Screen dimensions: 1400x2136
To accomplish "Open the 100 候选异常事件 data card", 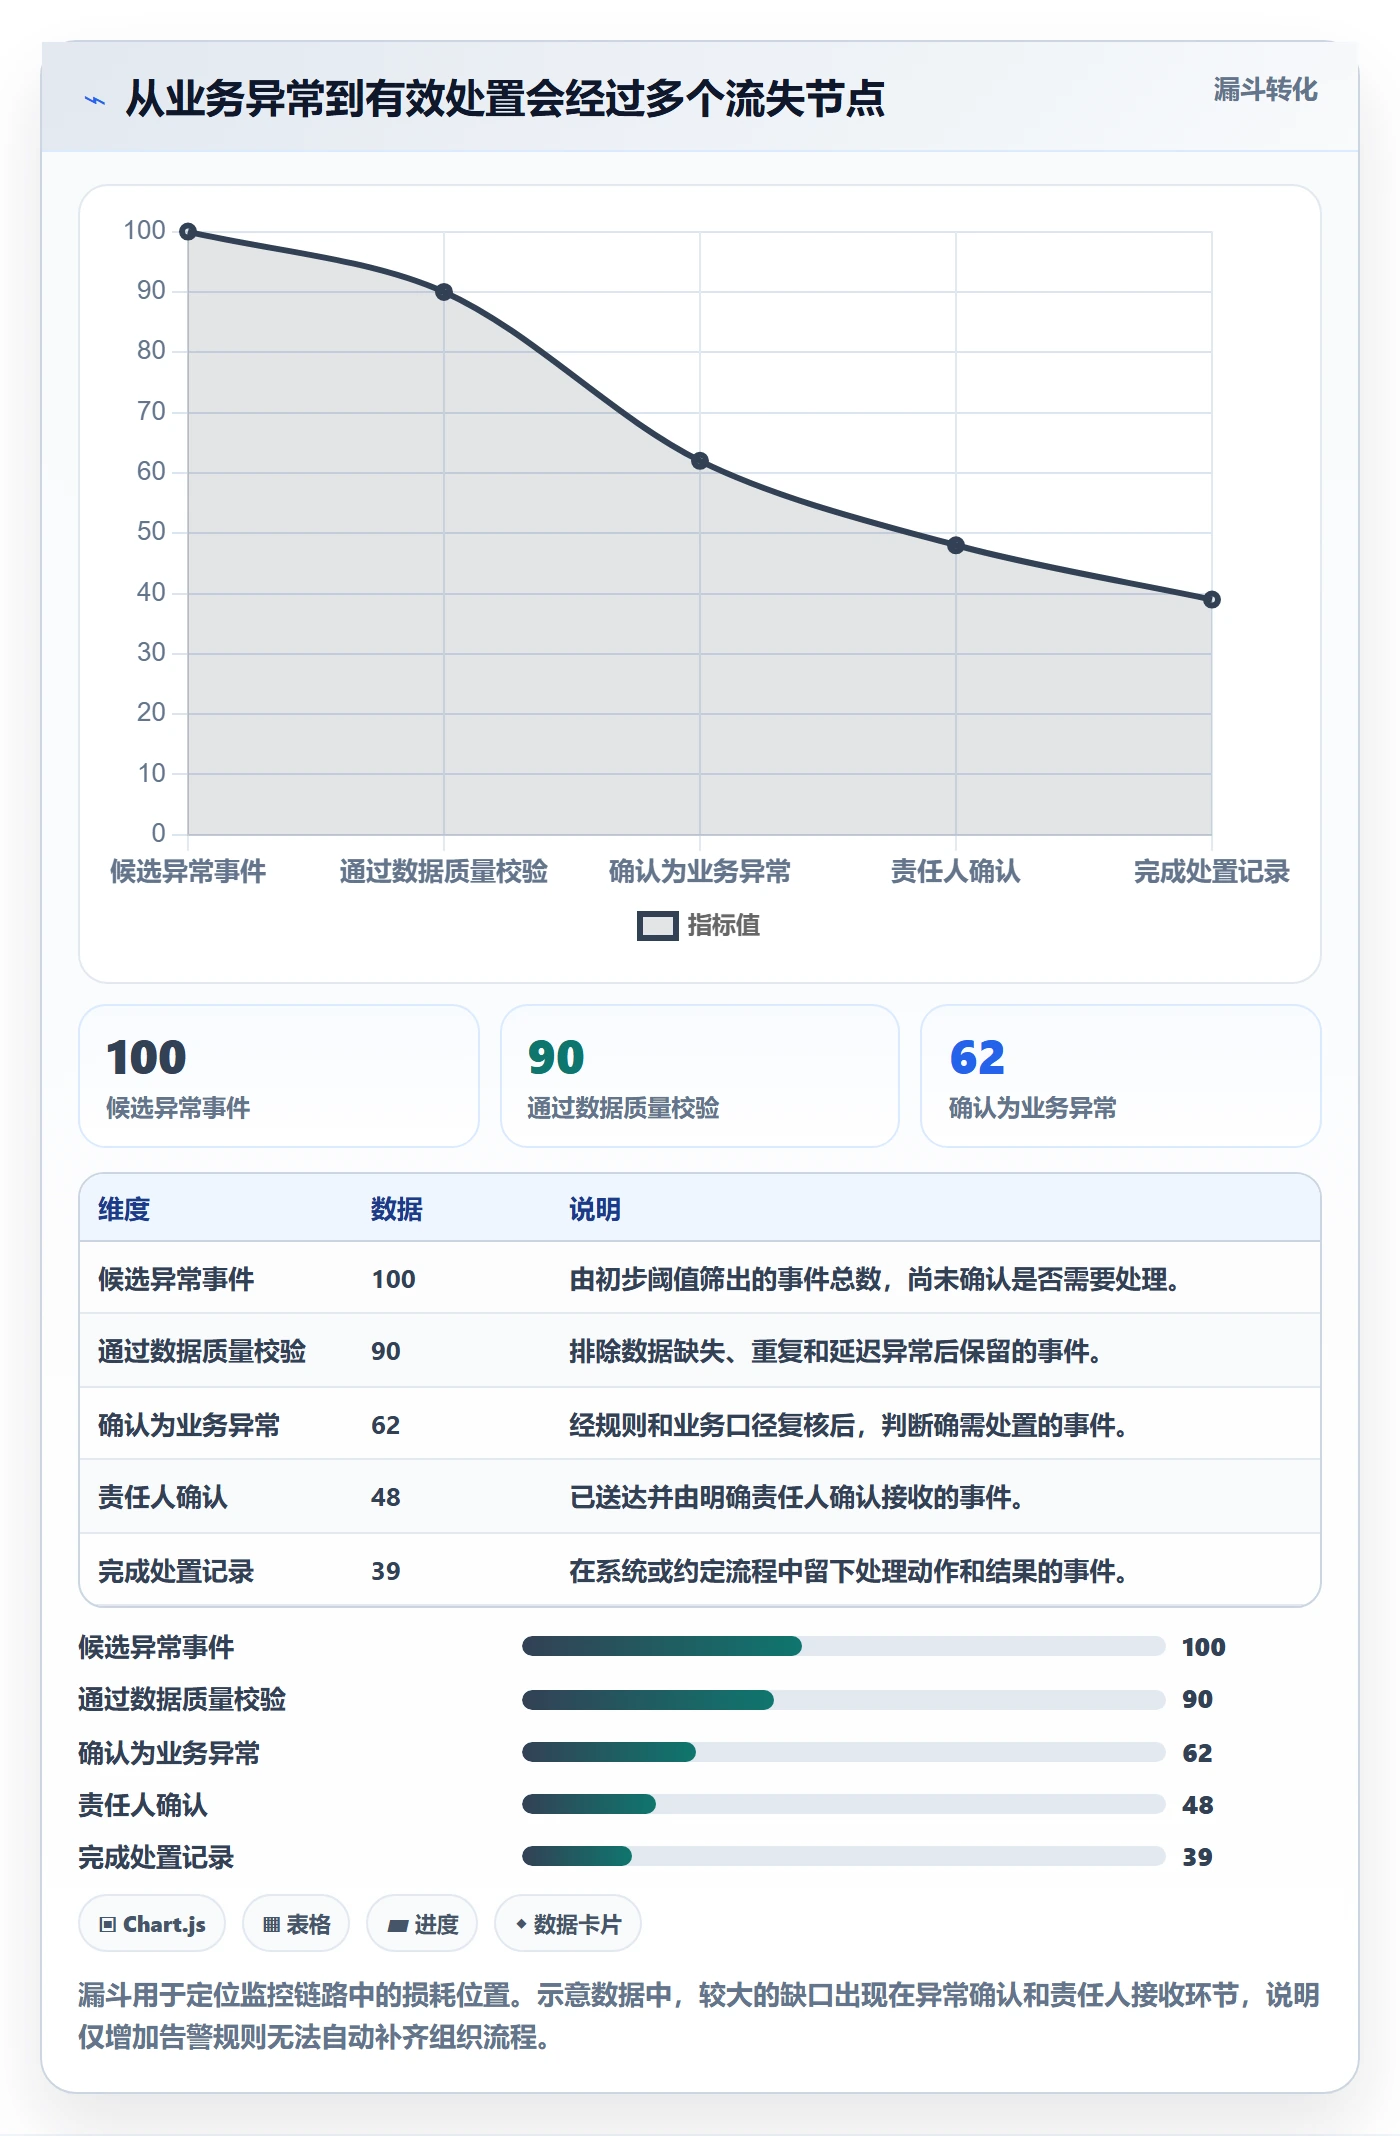I will 279,1076.
